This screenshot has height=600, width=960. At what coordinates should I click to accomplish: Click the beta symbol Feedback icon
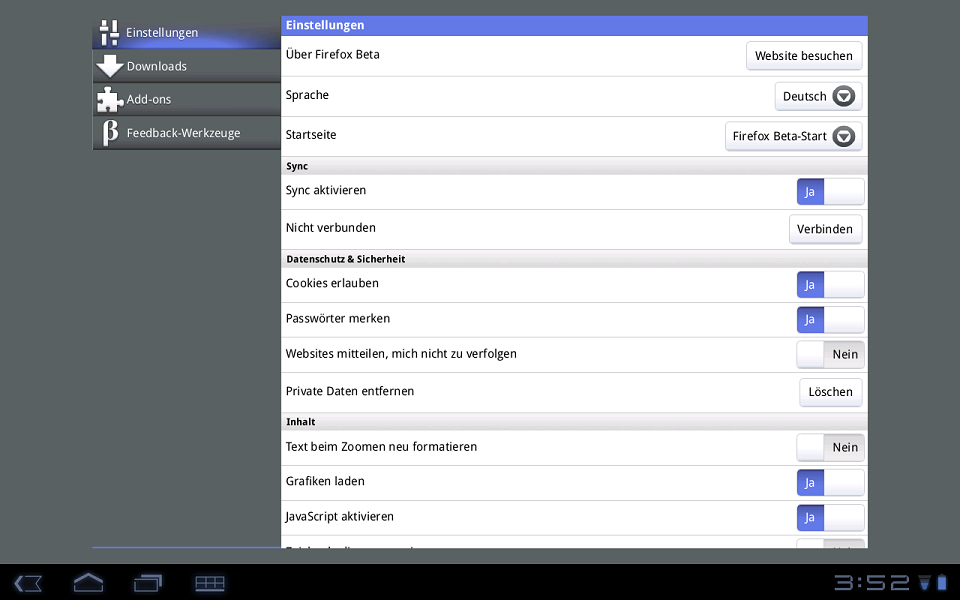click(110, 133)
